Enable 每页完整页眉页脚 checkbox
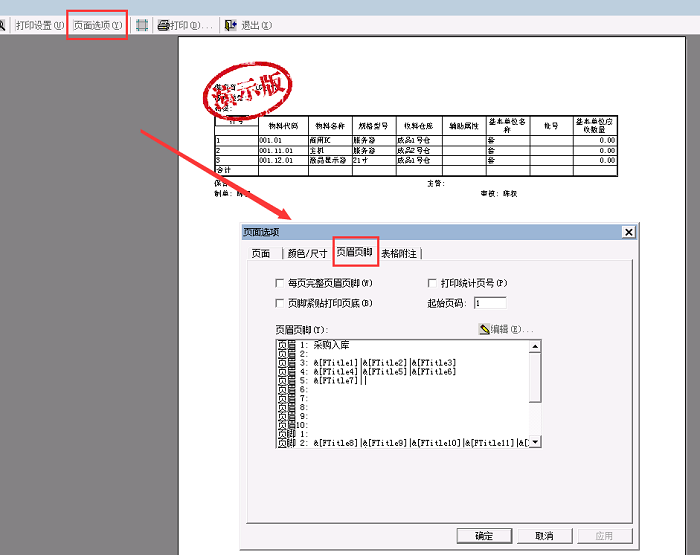 [x=280, y=284]
